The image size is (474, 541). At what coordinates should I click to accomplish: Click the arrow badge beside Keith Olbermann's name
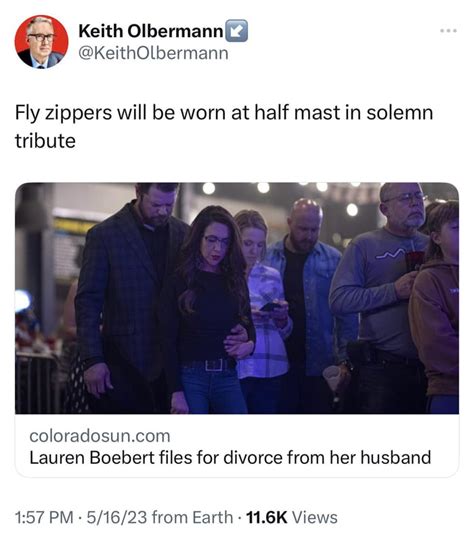tap(236, 31)
